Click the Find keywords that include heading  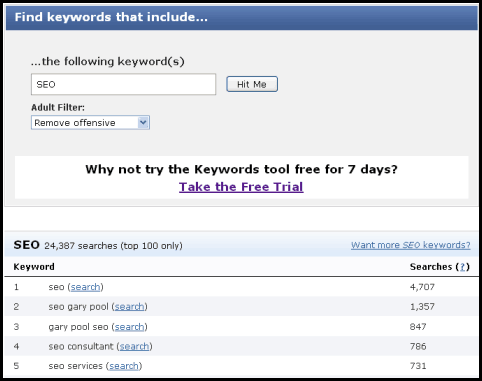click(x=111, y=17)
